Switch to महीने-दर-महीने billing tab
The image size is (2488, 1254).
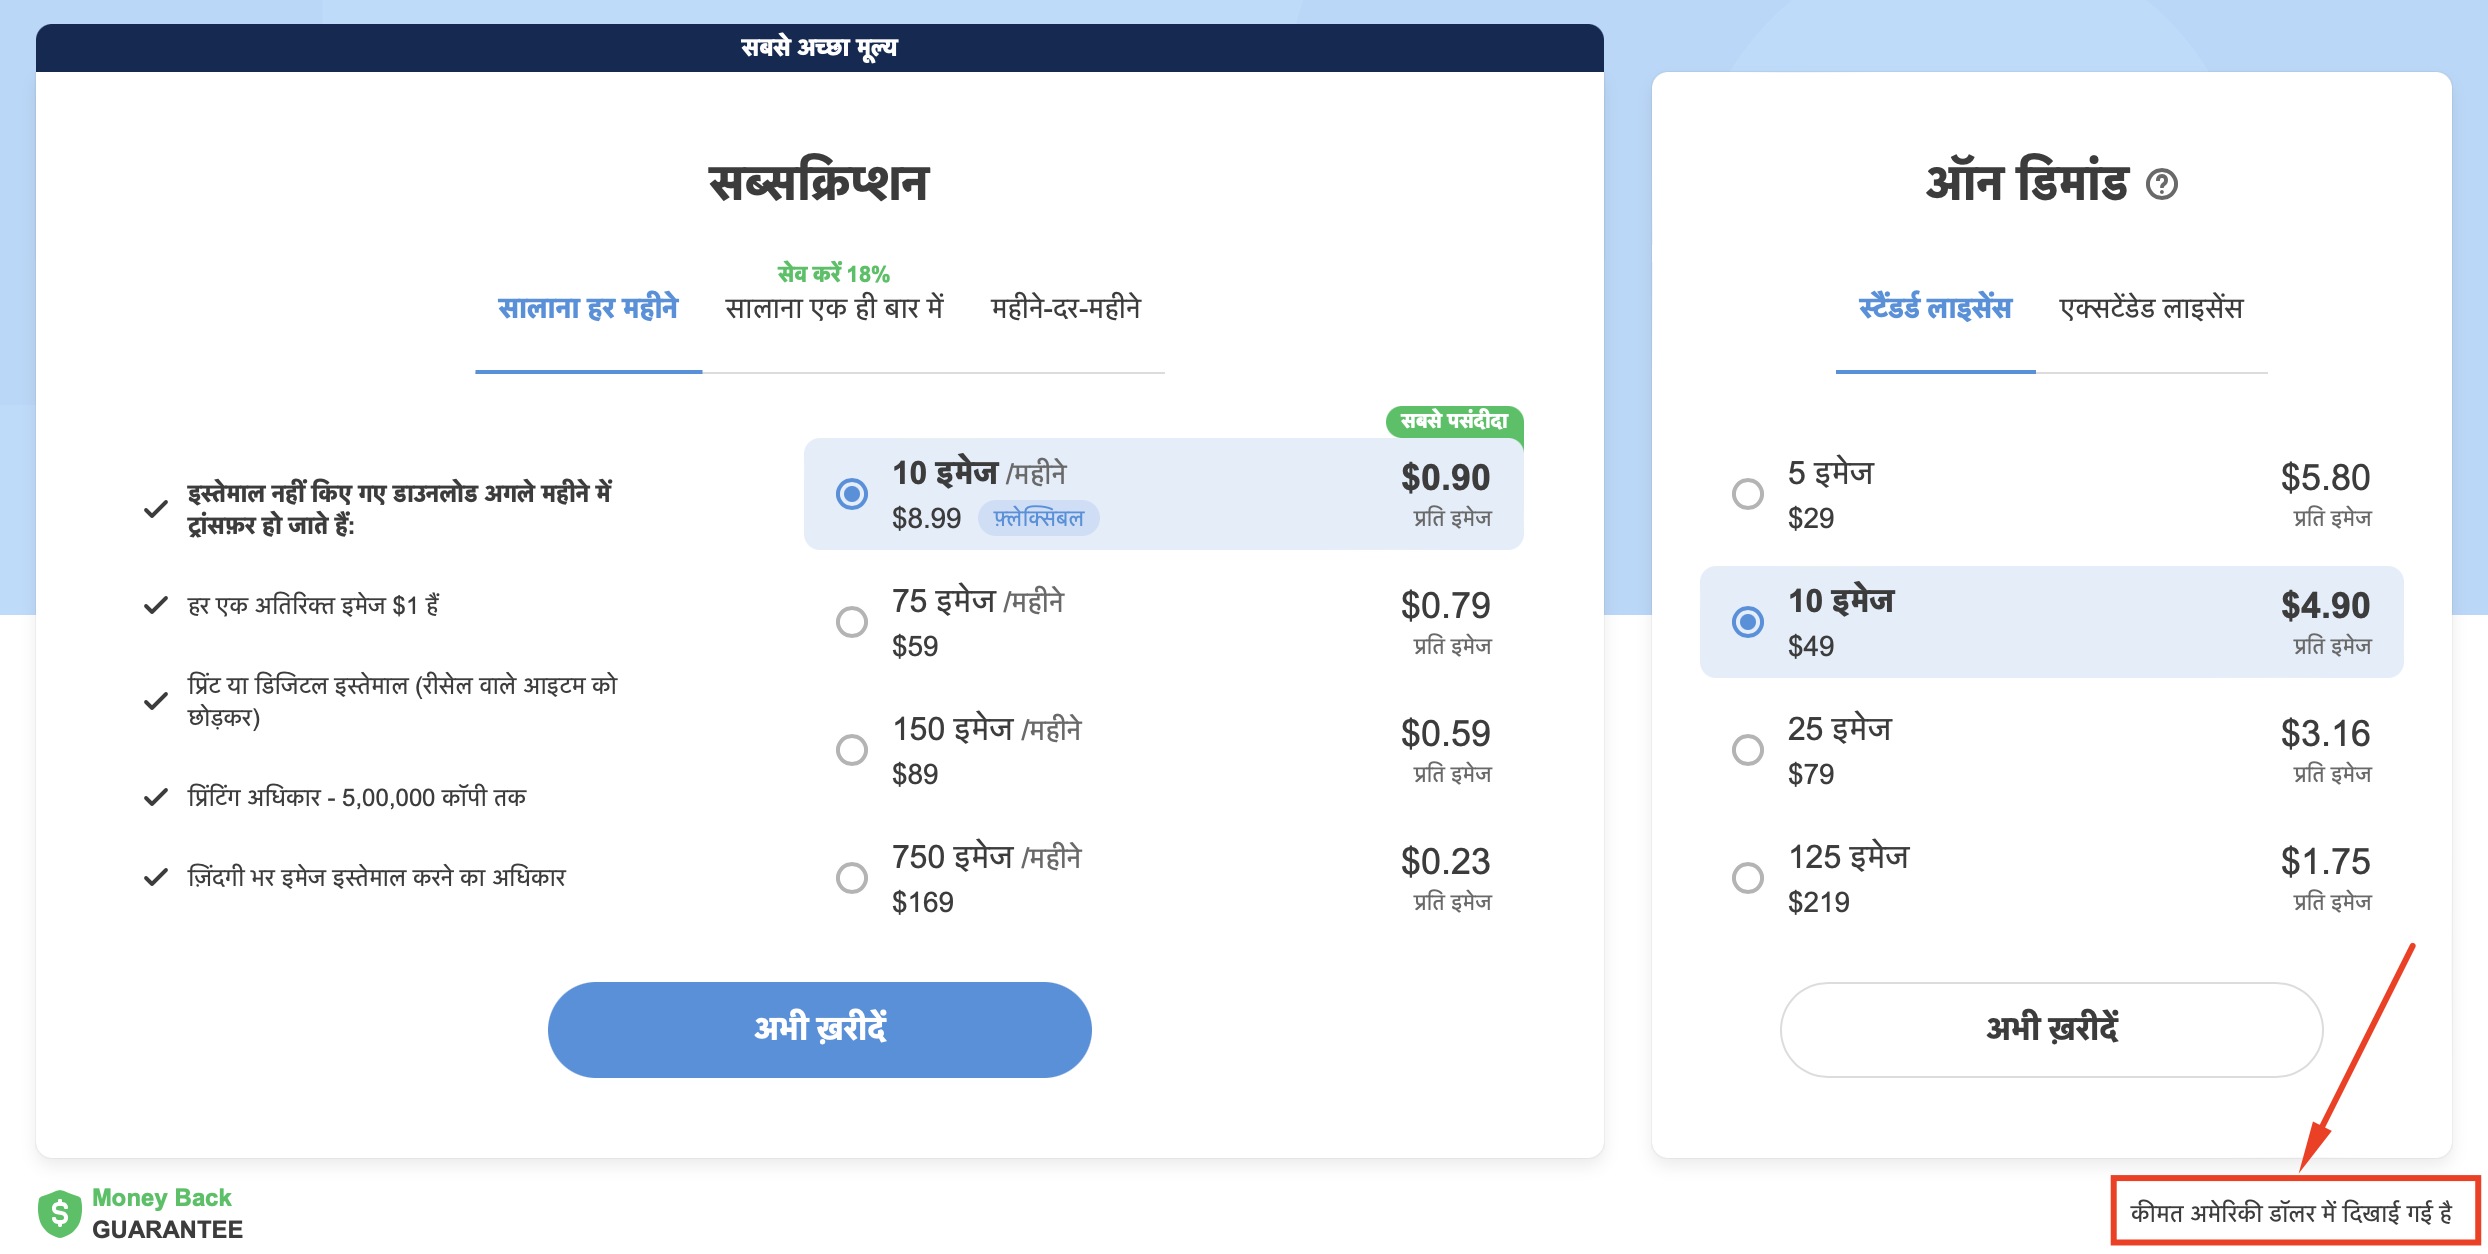click(x=1064, y=307)
